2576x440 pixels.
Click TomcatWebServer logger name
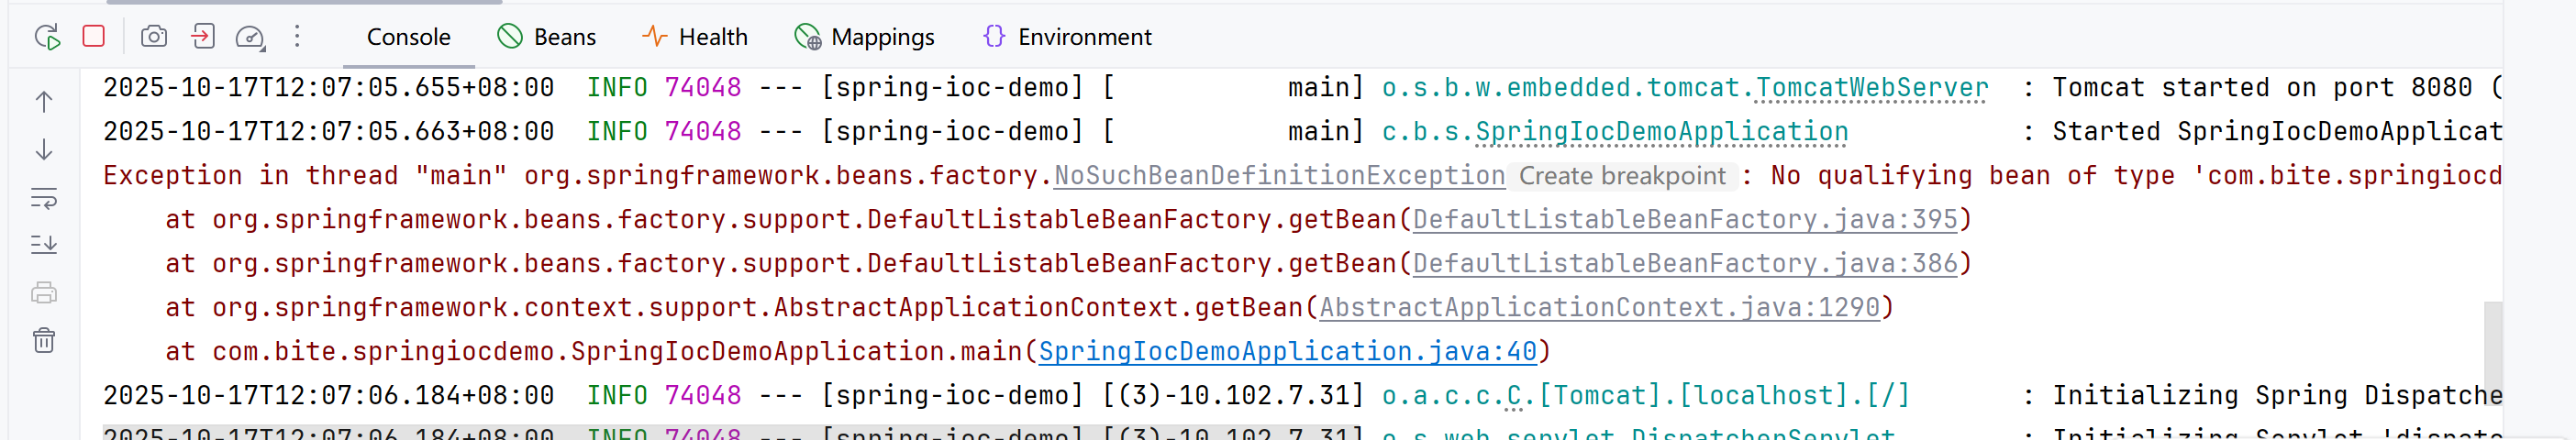pos(1872,87)
